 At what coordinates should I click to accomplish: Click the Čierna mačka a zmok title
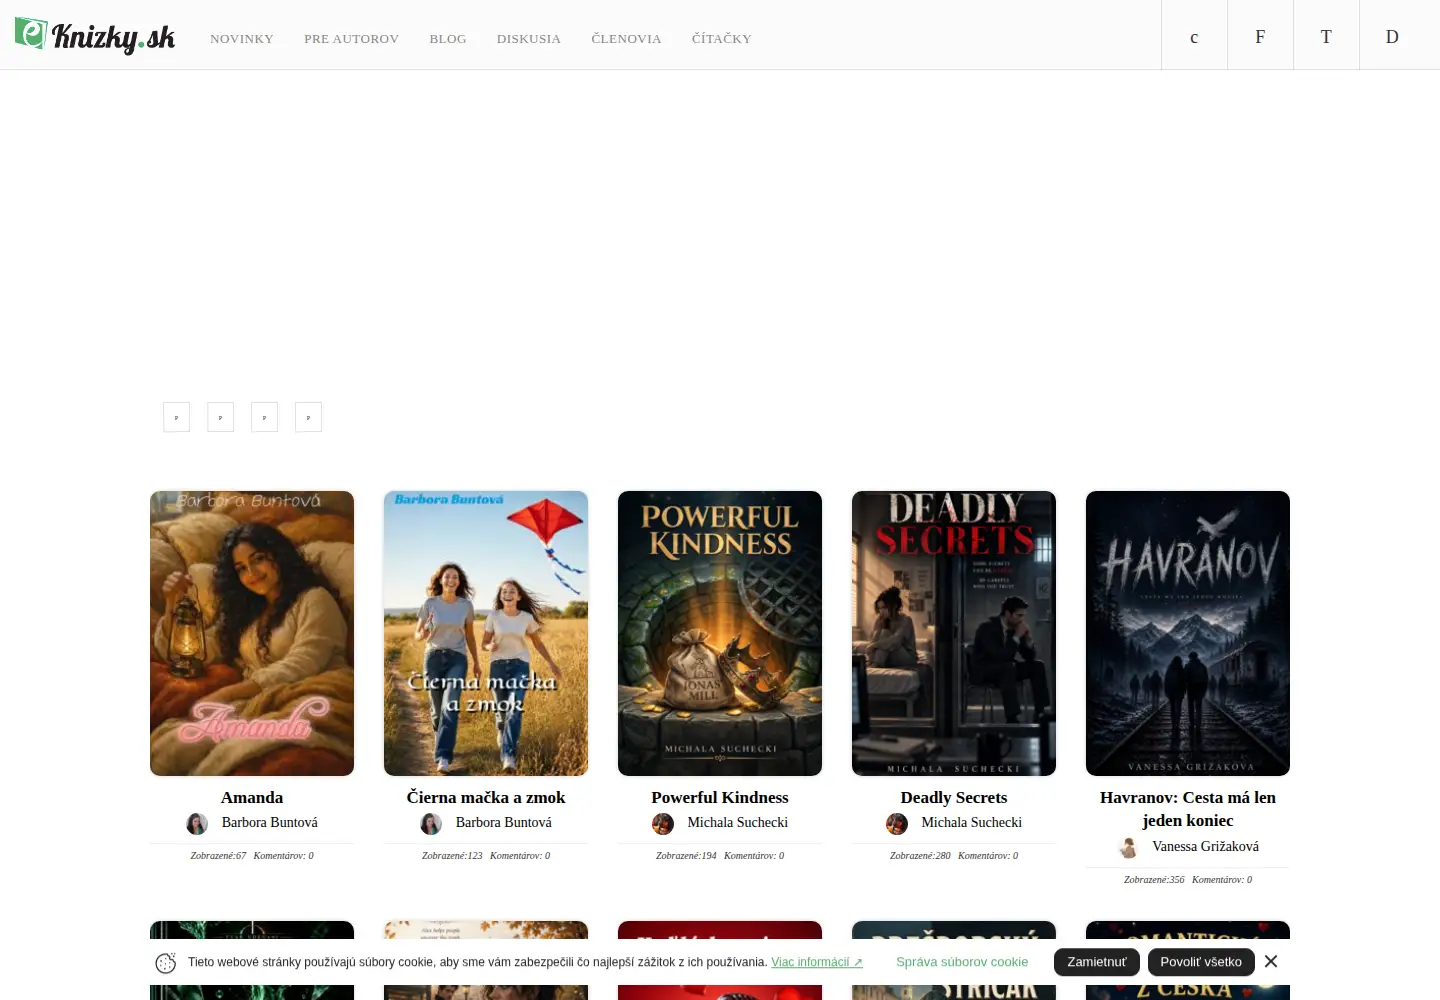coord(486,797)
